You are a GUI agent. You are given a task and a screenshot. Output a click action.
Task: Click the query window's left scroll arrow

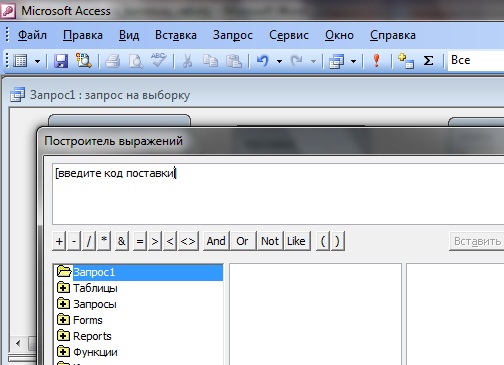pos(18,343)
